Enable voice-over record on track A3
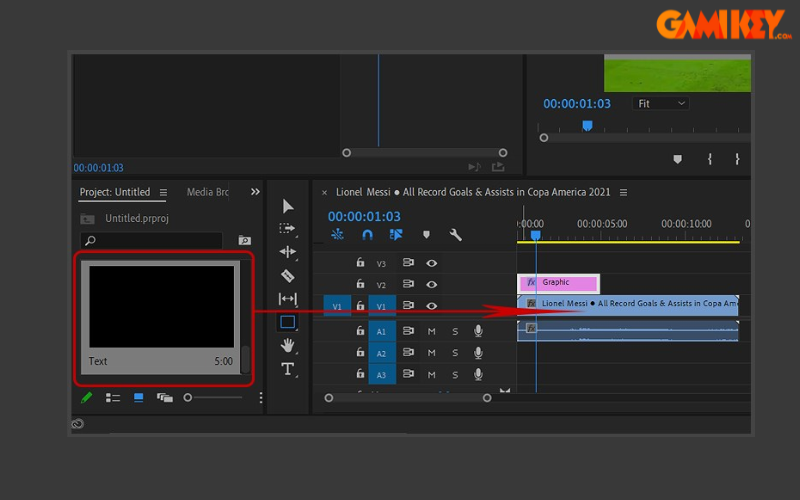Screen dimensions: 800x500 click(x=478, y=374)
